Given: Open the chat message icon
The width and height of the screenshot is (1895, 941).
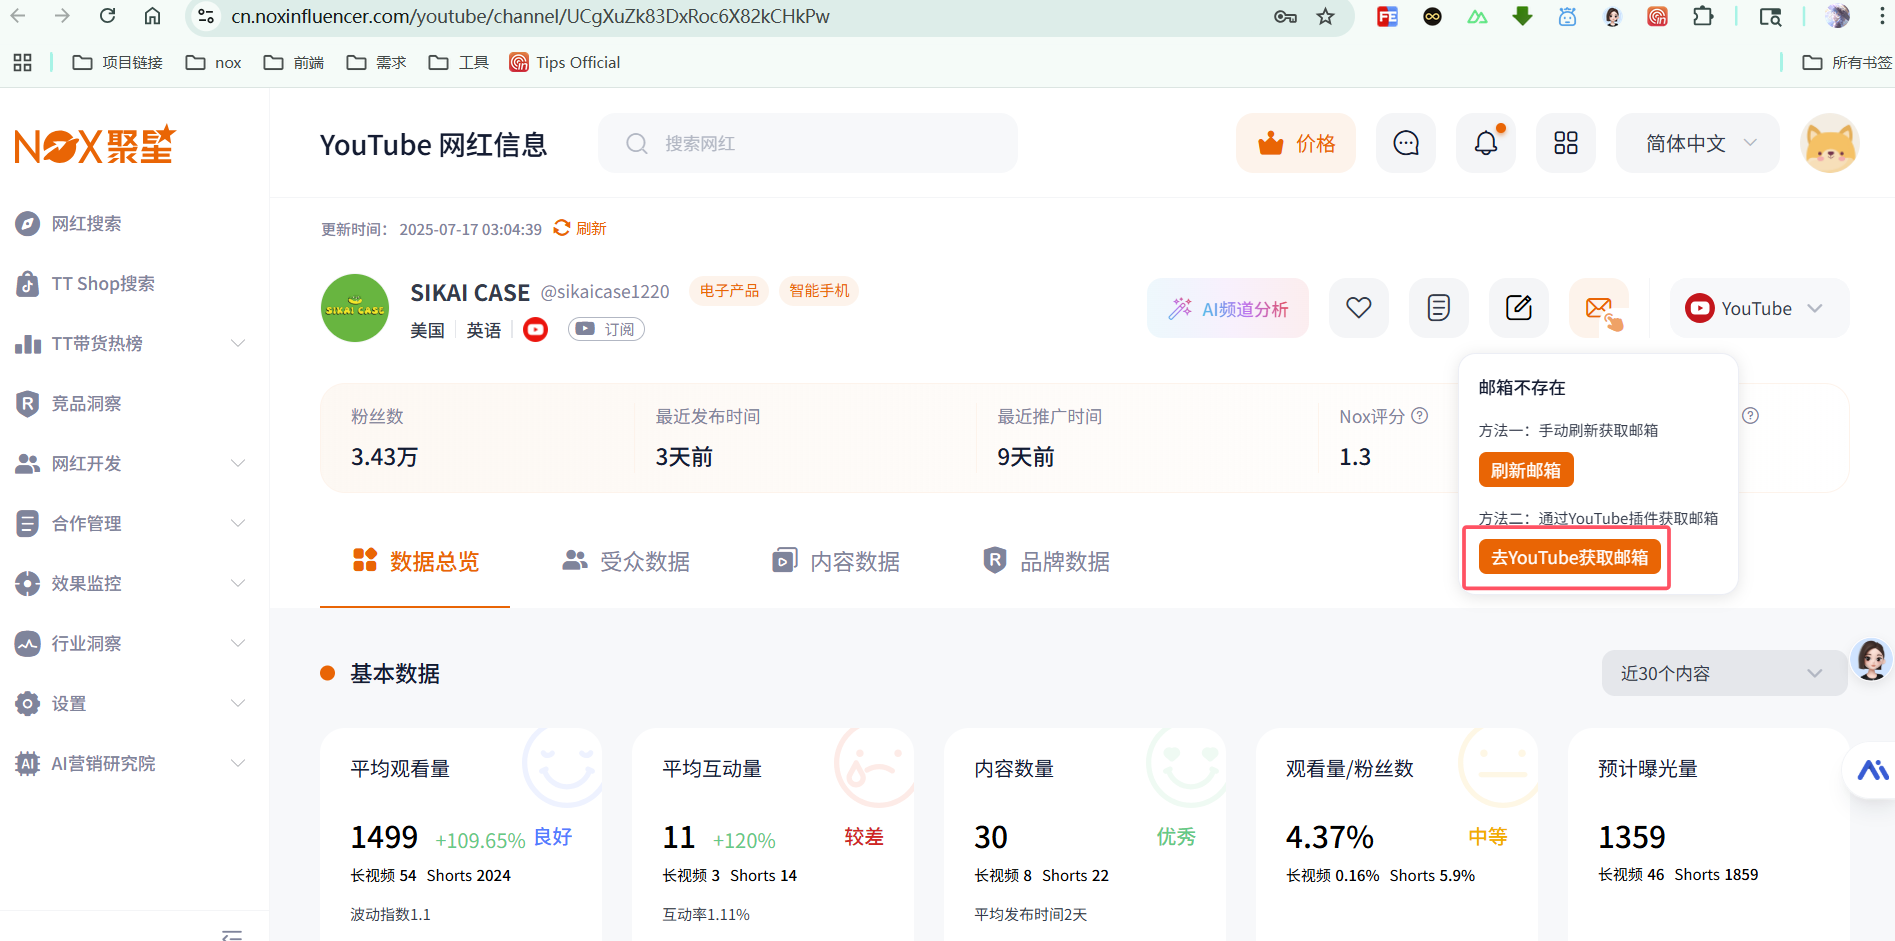Looking at the screenshot, I should point(1406,143).
